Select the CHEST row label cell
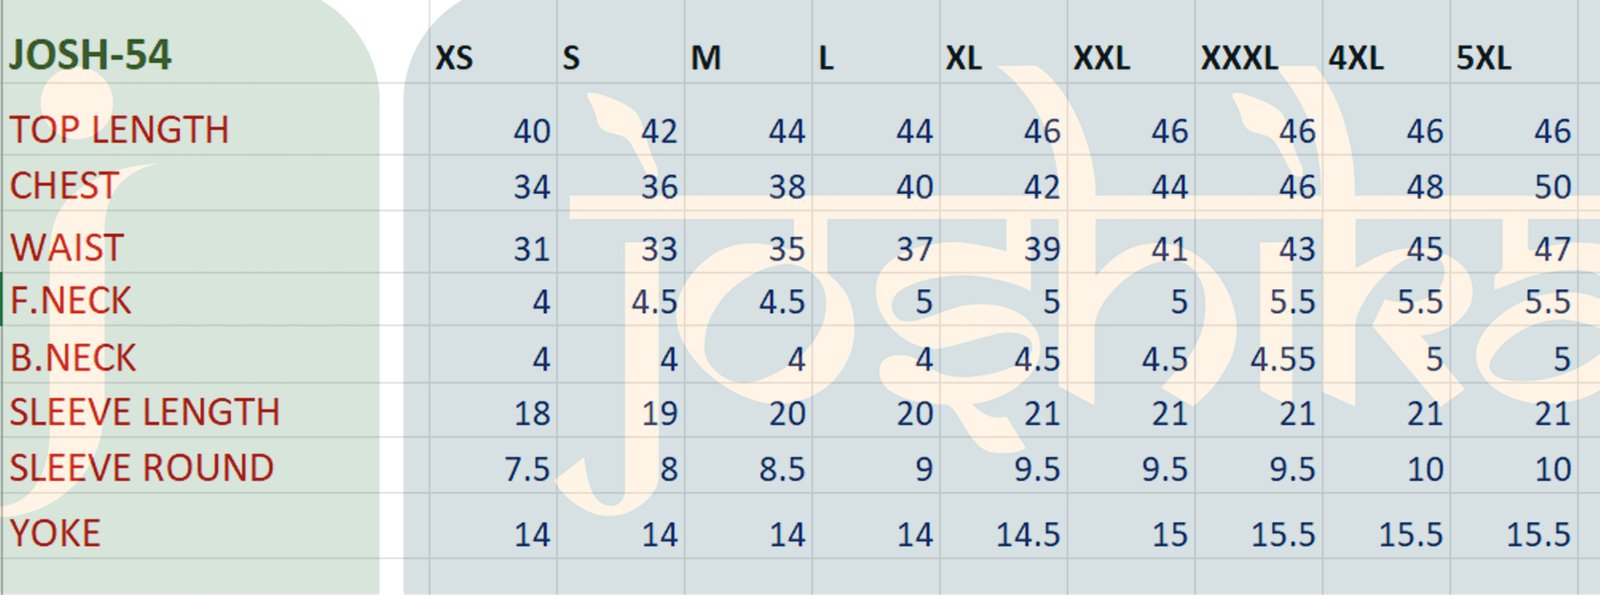The width and height of the screenshot is (1600, 595). coord(64,186)
